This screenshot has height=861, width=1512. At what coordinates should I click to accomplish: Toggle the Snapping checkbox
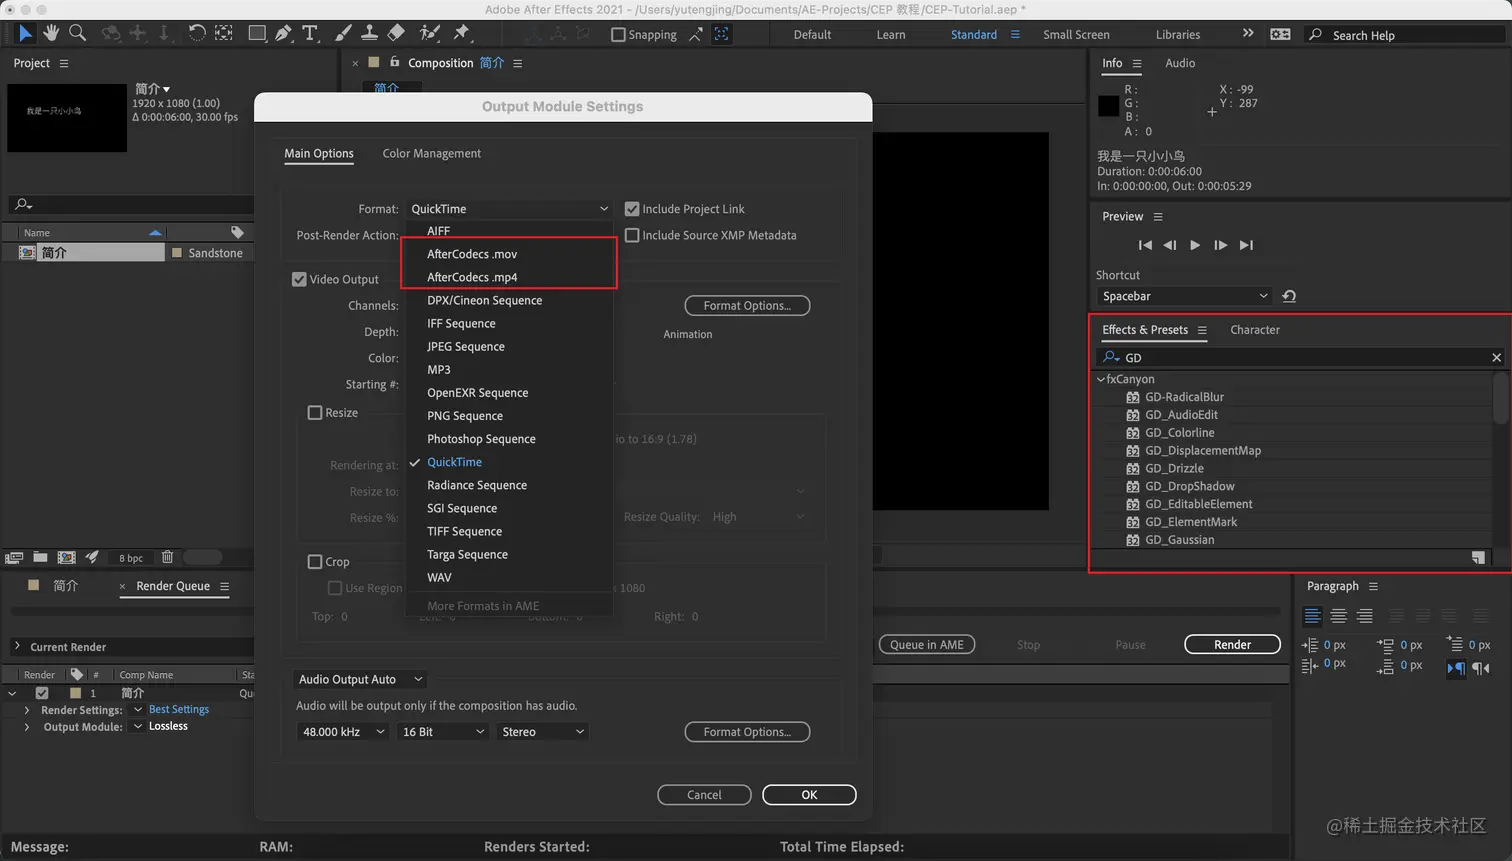618,35
